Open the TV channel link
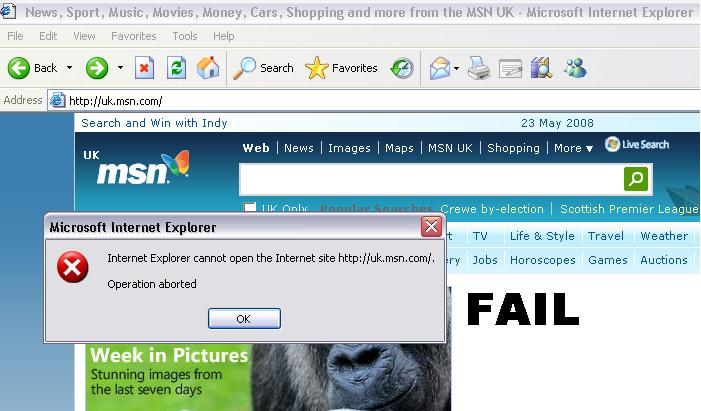 coord(480,236)
